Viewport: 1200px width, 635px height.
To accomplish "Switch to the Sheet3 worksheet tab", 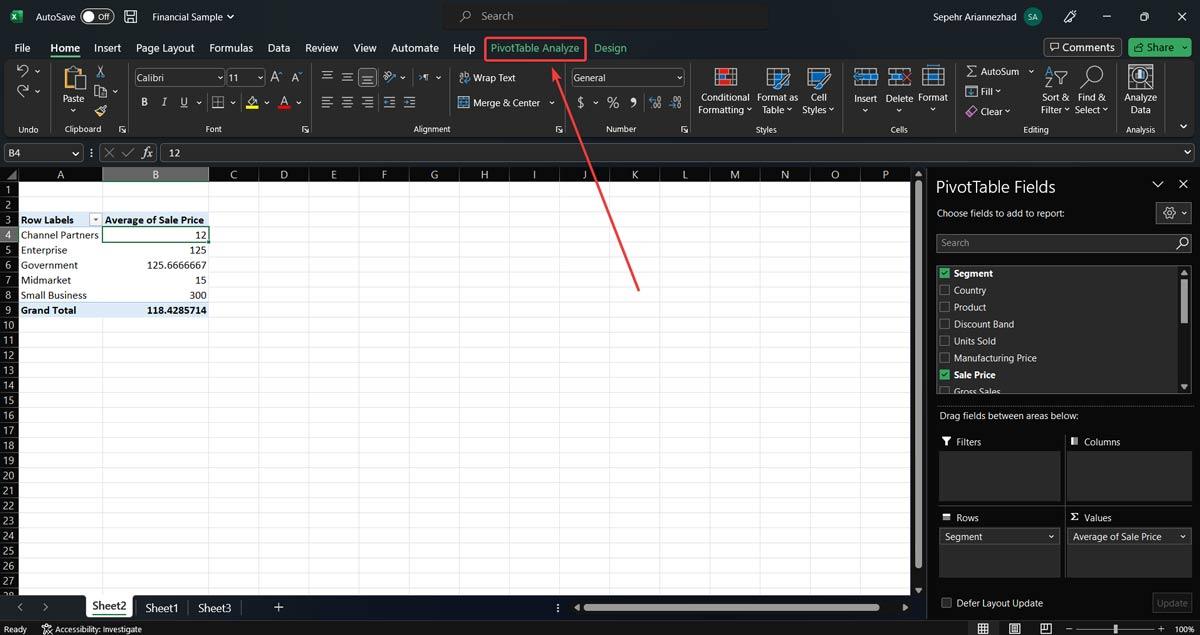I will (x=214, y=607).
